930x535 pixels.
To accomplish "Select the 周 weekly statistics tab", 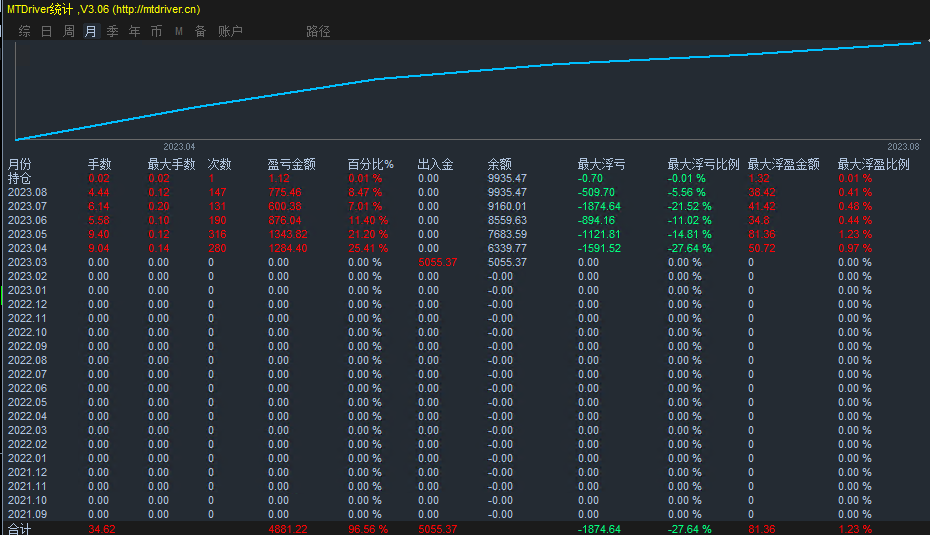I will tap(69, 31).
